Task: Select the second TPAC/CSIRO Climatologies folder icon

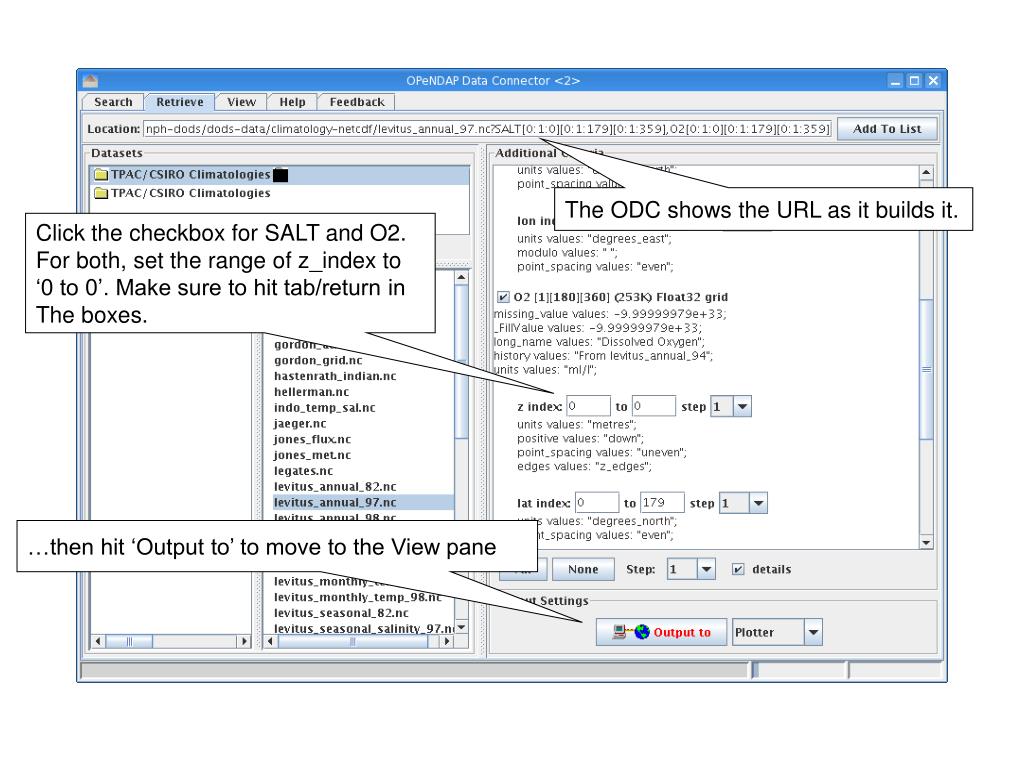Action: point(101,193)
